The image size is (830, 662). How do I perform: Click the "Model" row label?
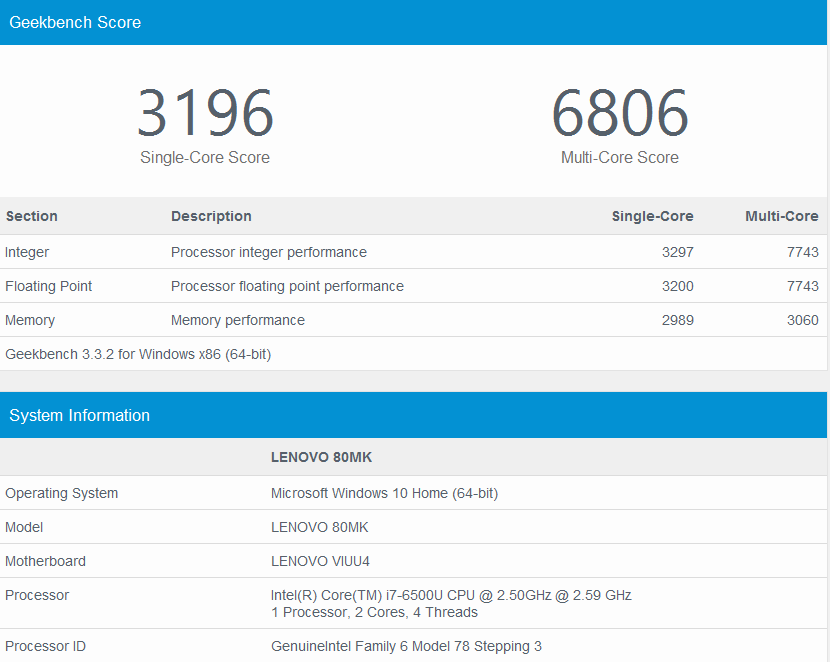point(24,527)
